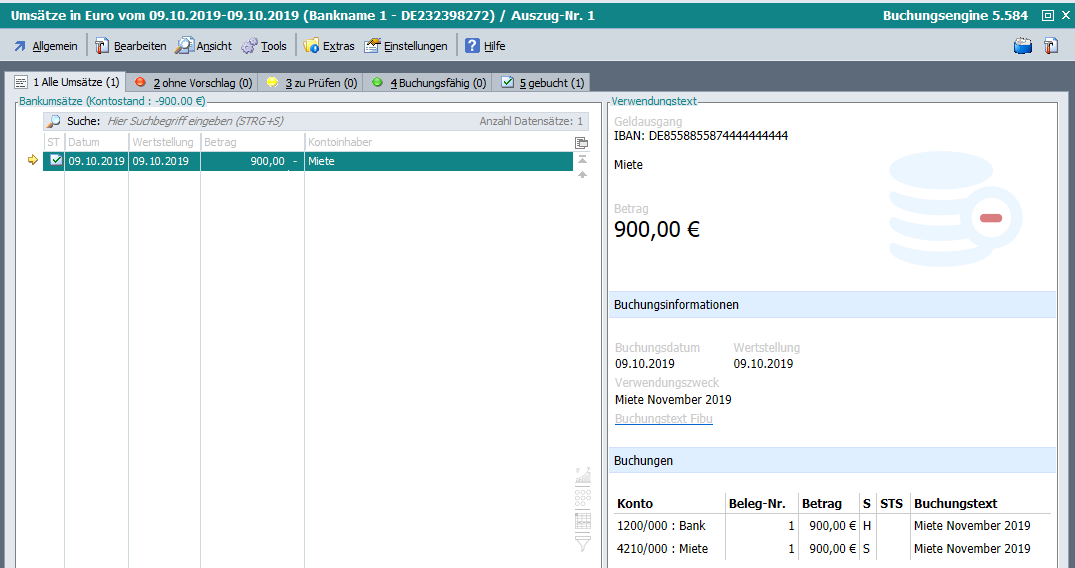The image size is (1075, 568).
Task: Toggle the status checkbox in the Miete row
Action: point(56,161)
